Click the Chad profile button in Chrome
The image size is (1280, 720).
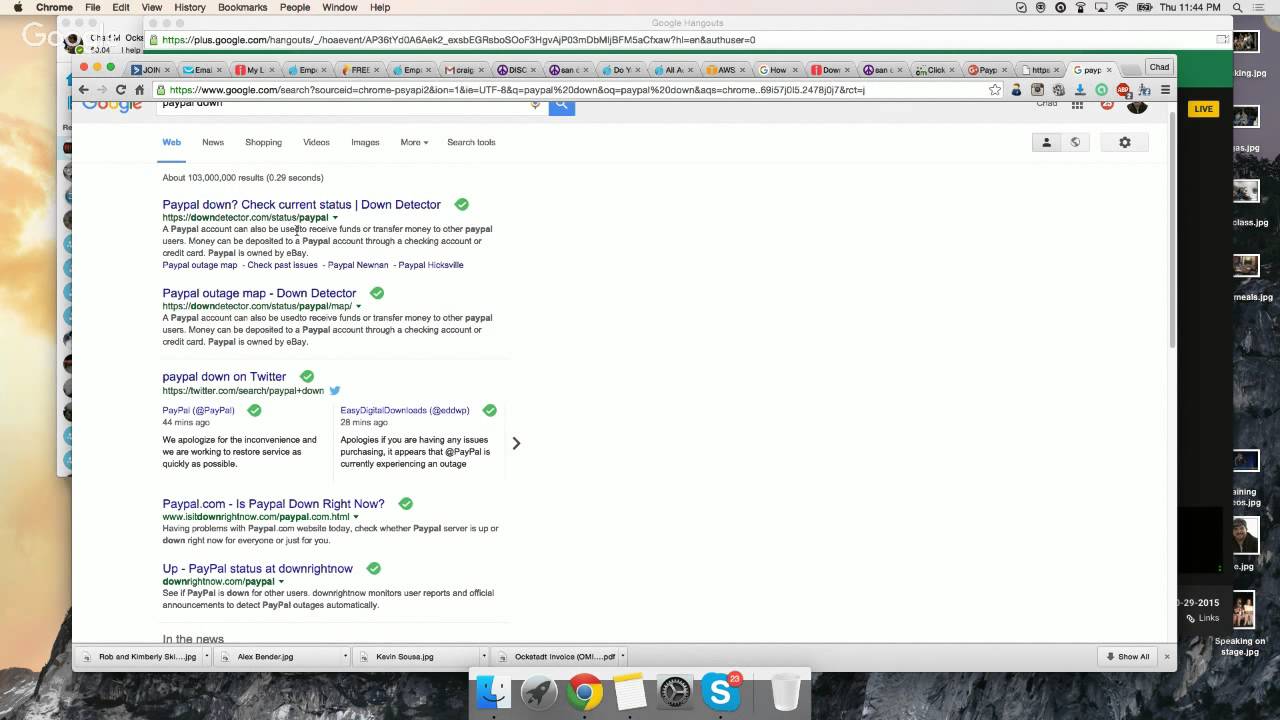click(1159, 67)
